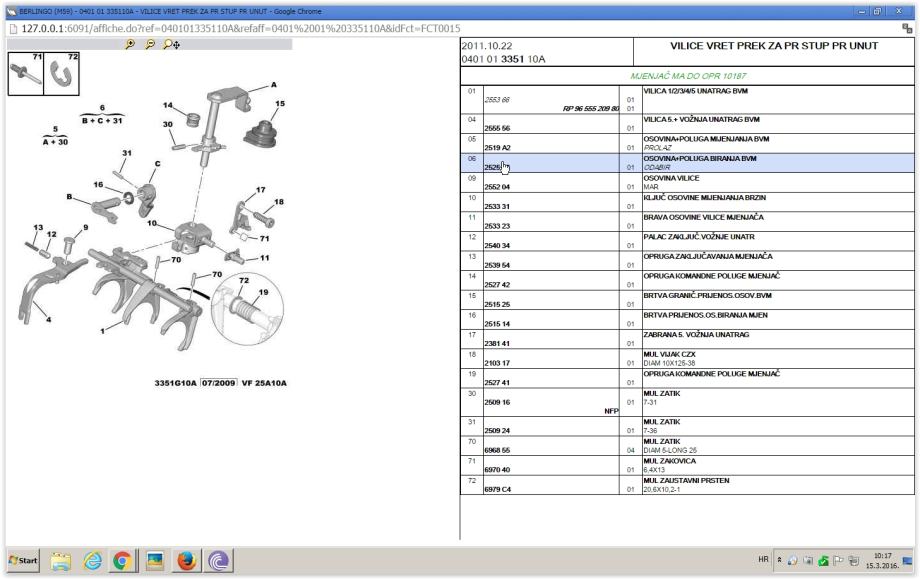This screenshot has width=920, height=579.
Task: Click part number 2555 56
Action: tap(497, 128)
